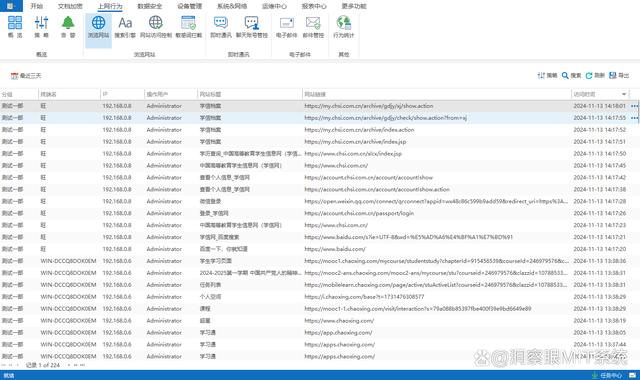Screen dimensions: 640x380
Task: Sort by the 分组 column header
Action: 19,94
